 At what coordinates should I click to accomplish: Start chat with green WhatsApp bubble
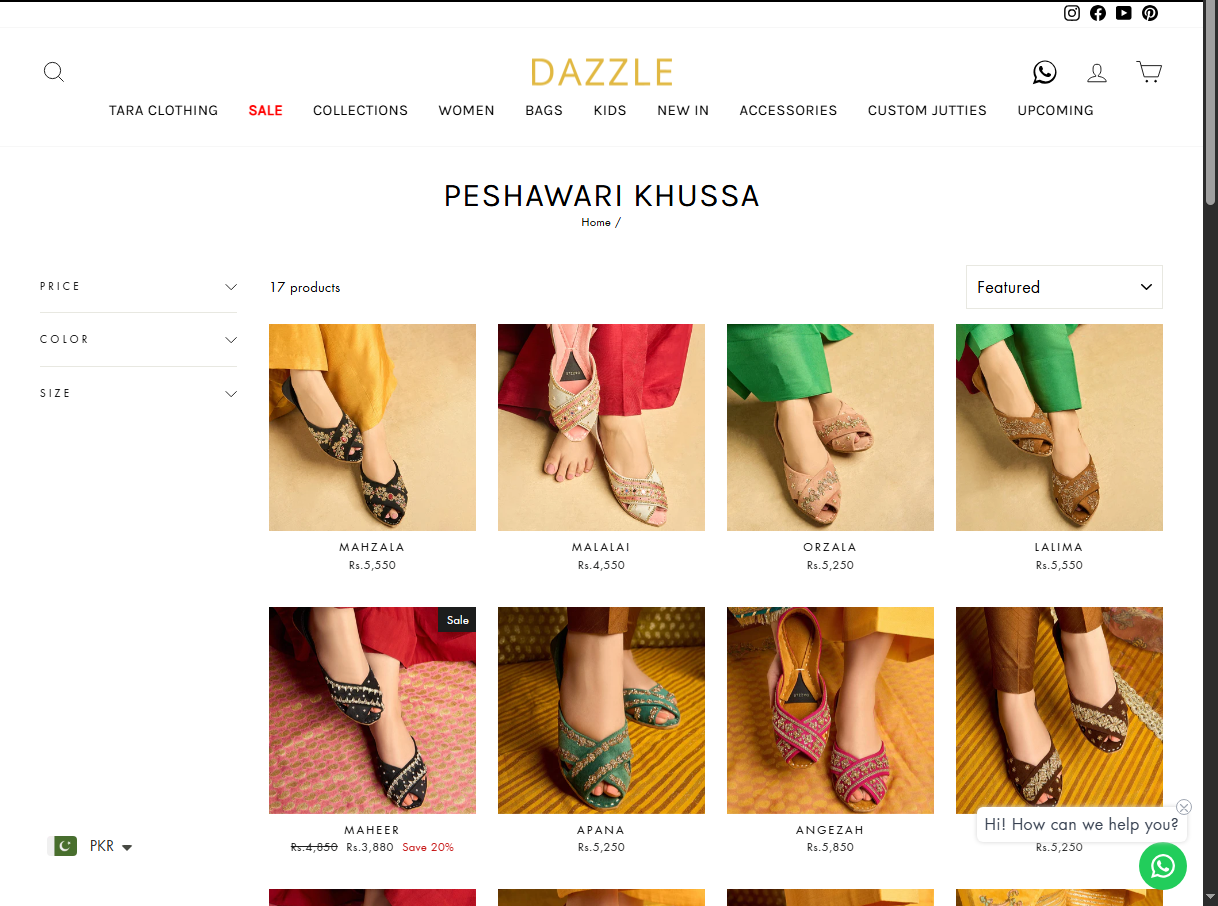point(1163,866)
